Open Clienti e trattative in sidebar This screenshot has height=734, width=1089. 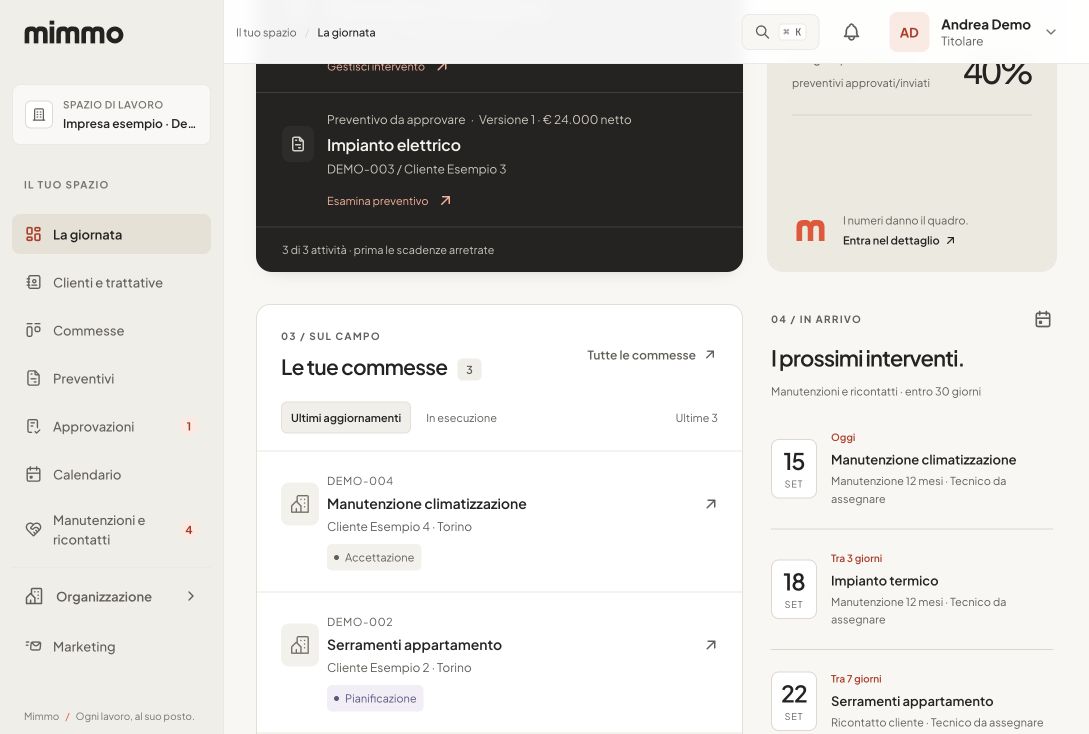coord(111,283)
